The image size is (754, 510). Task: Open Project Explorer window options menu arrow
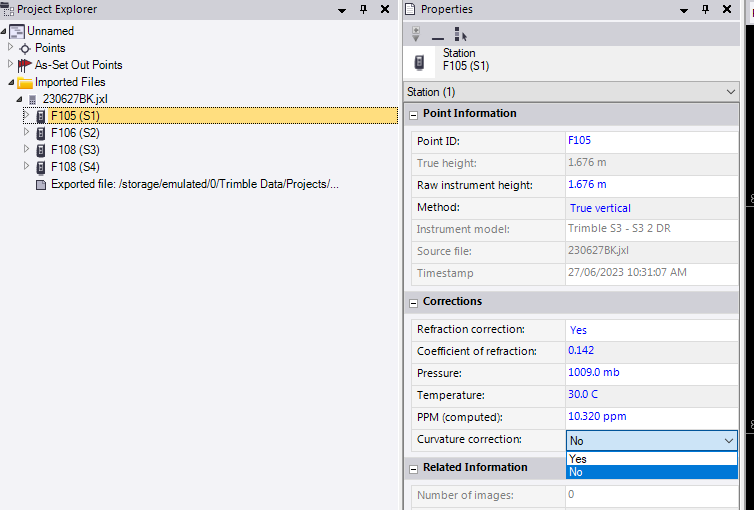[x=342, y=9]
